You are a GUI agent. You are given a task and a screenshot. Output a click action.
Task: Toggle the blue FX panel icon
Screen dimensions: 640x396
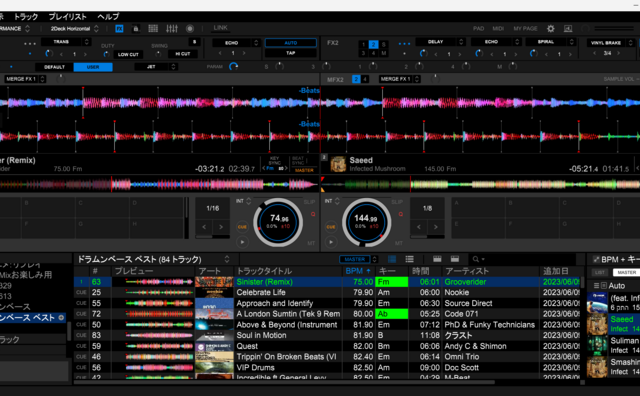pos(119,29)
